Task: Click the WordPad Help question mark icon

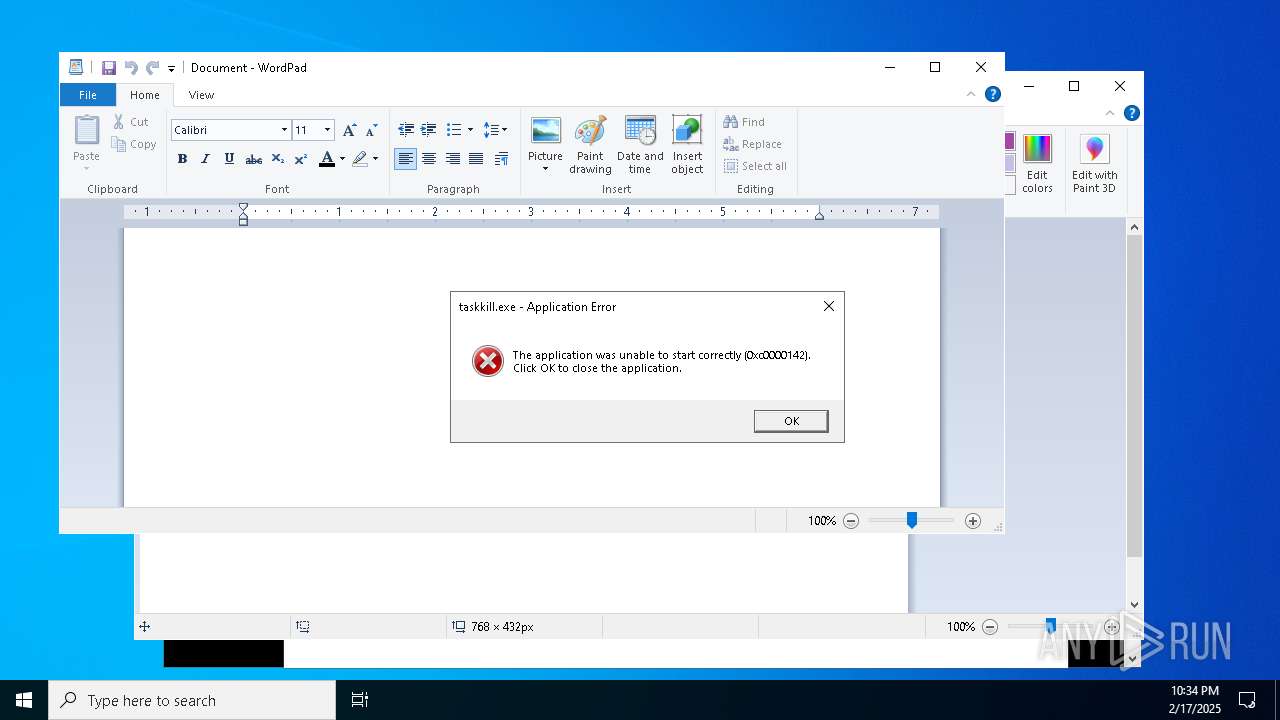Action: coord(993,94)
